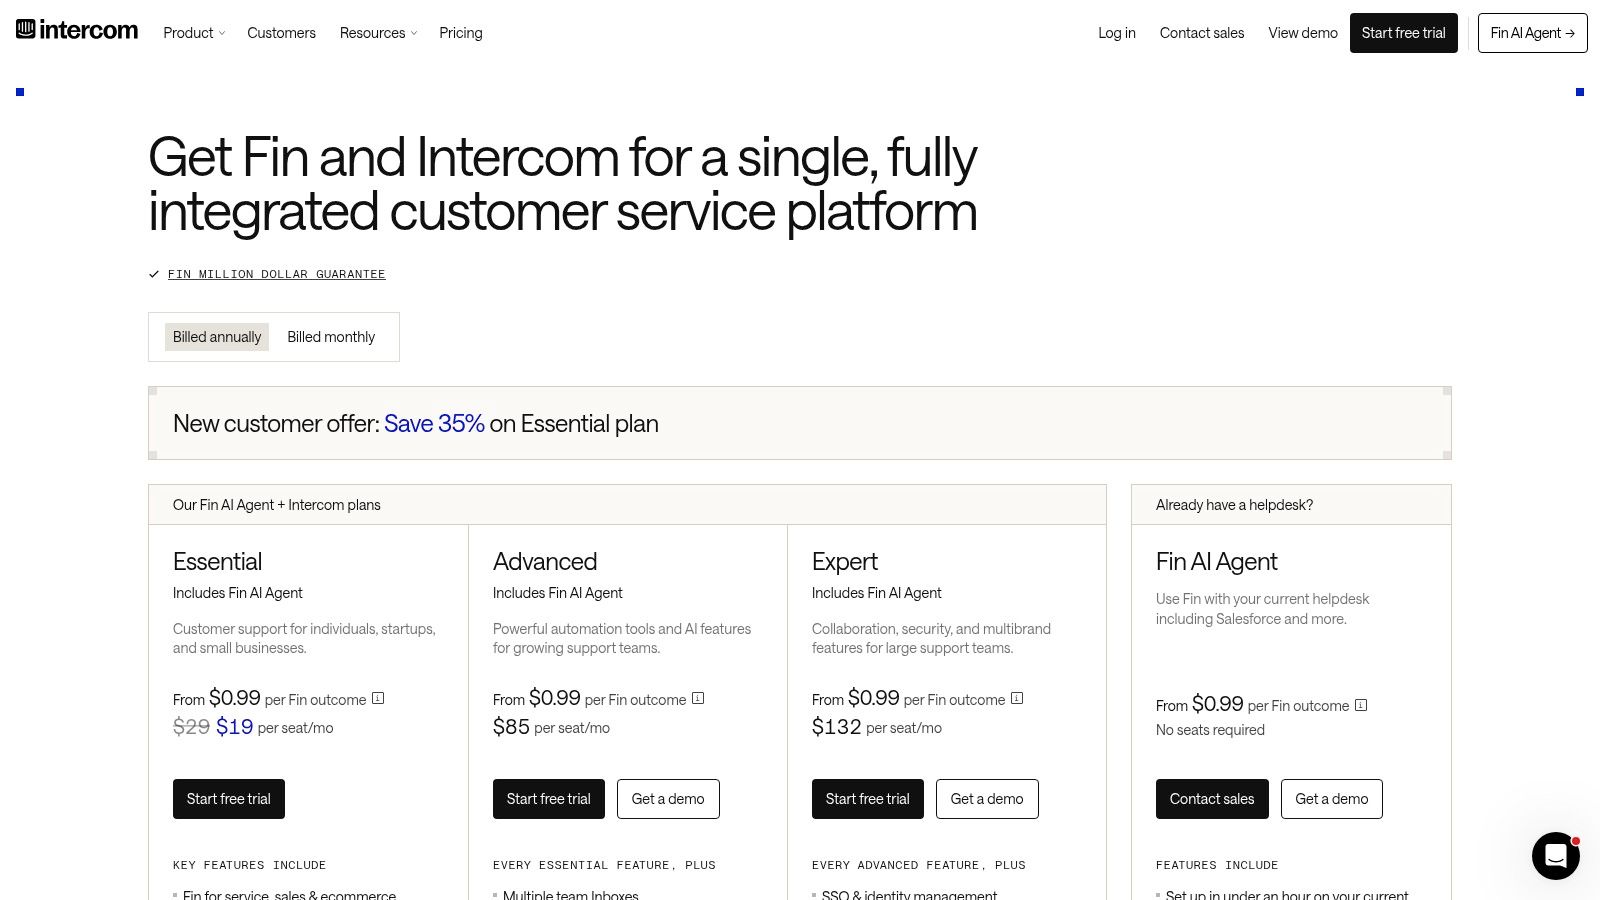The width and height of the screenshot is (1600, 900).
Task: Expand the Resources menu
Action: click(x=378, y=33)
